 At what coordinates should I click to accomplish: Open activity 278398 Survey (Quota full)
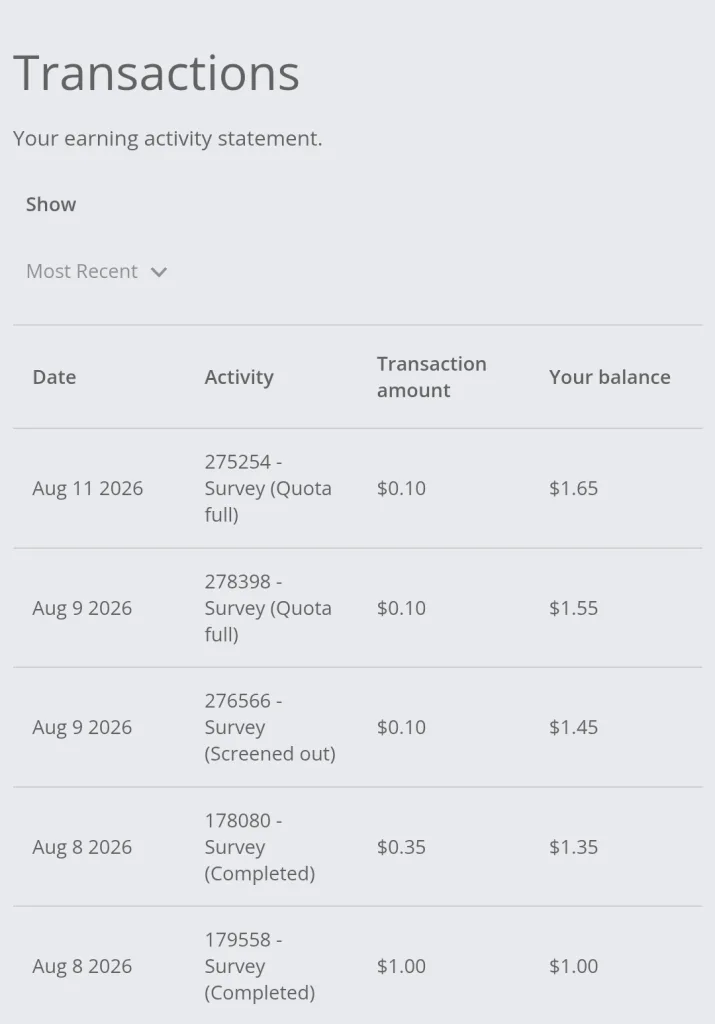click(x=268, y=608)
